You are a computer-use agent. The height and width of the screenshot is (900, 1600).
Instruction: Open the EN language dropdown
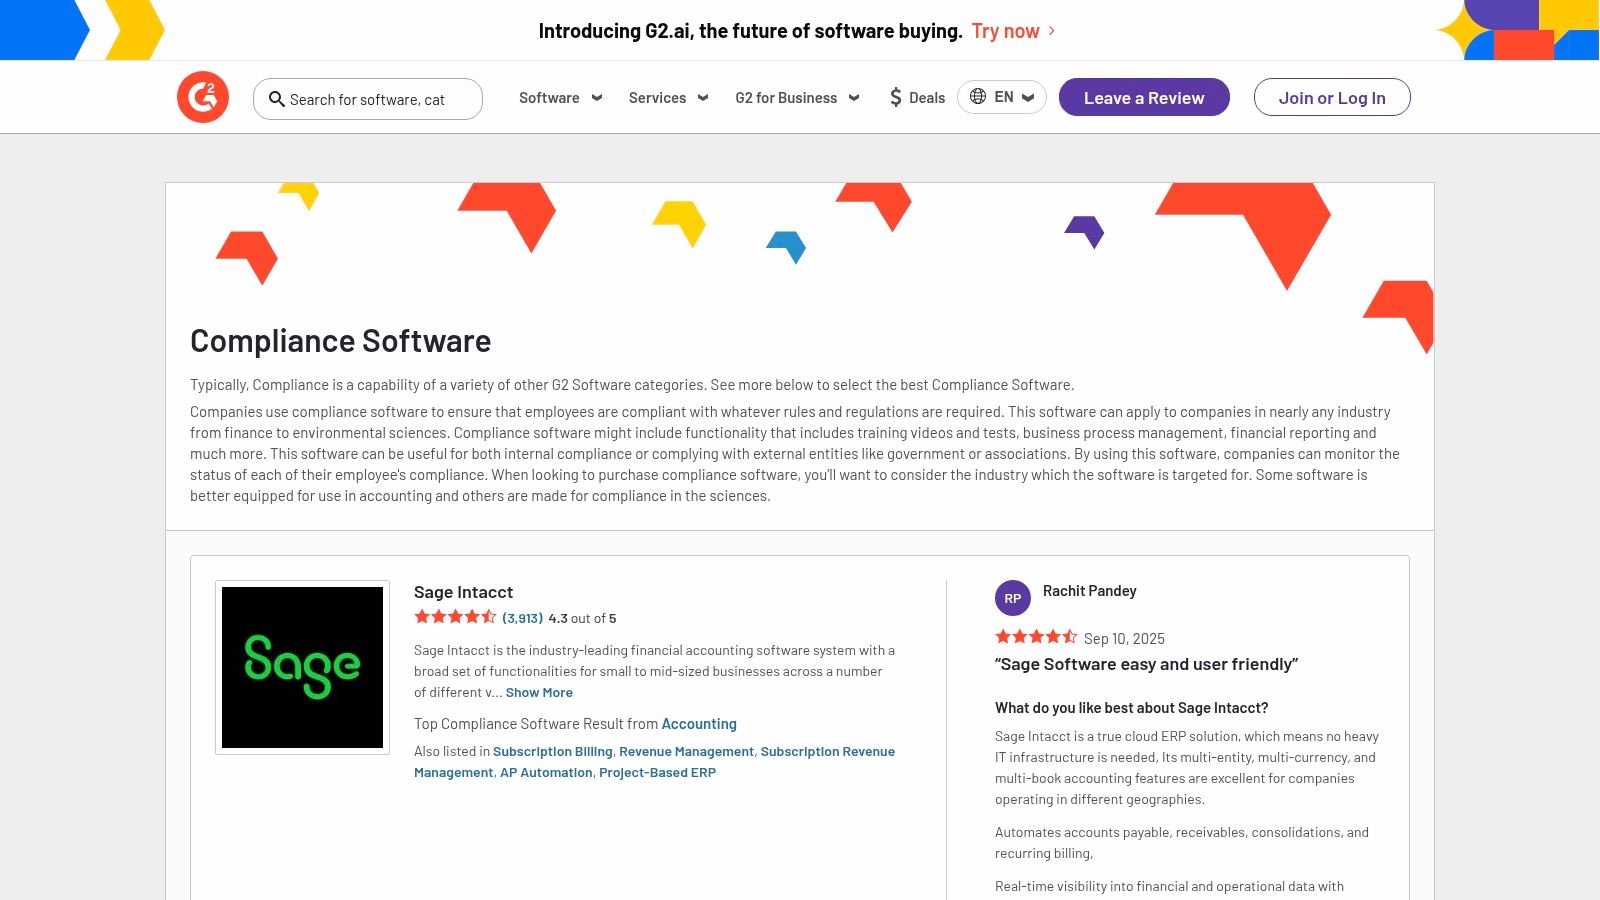(1002, 97)
